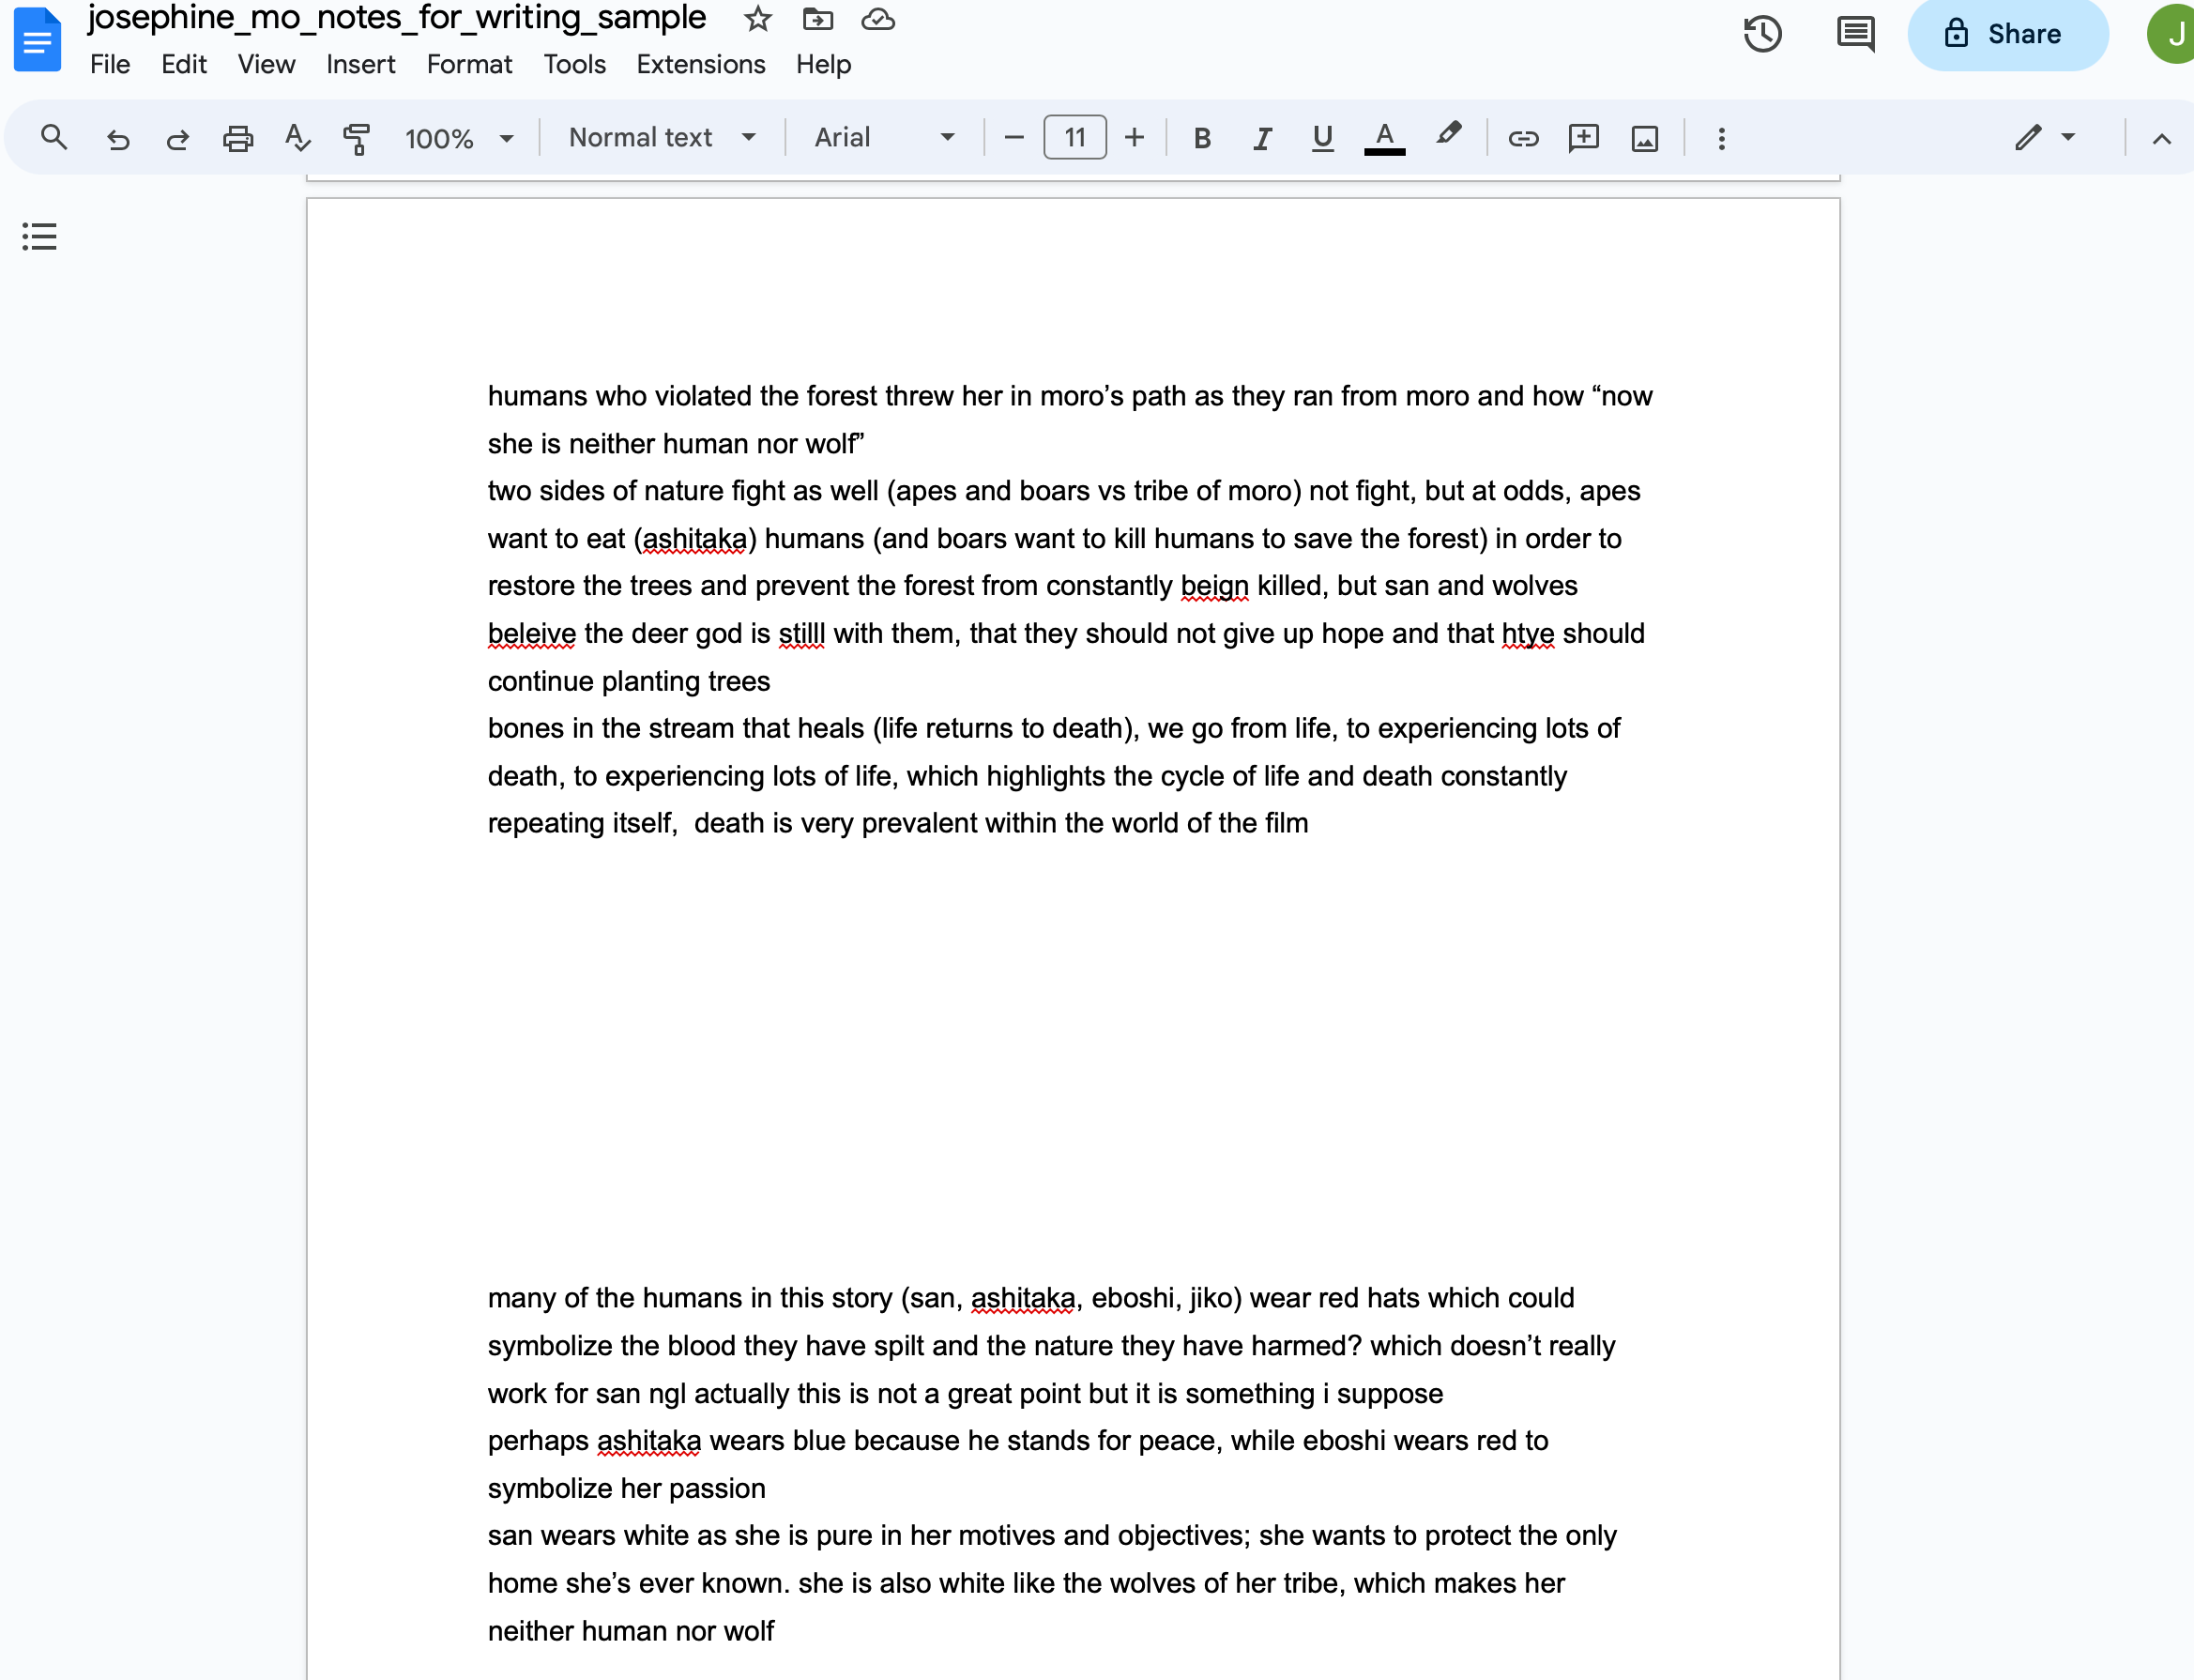Open the Format menu
This screenshot has width=2194, height=1680.
click(469, 65)
